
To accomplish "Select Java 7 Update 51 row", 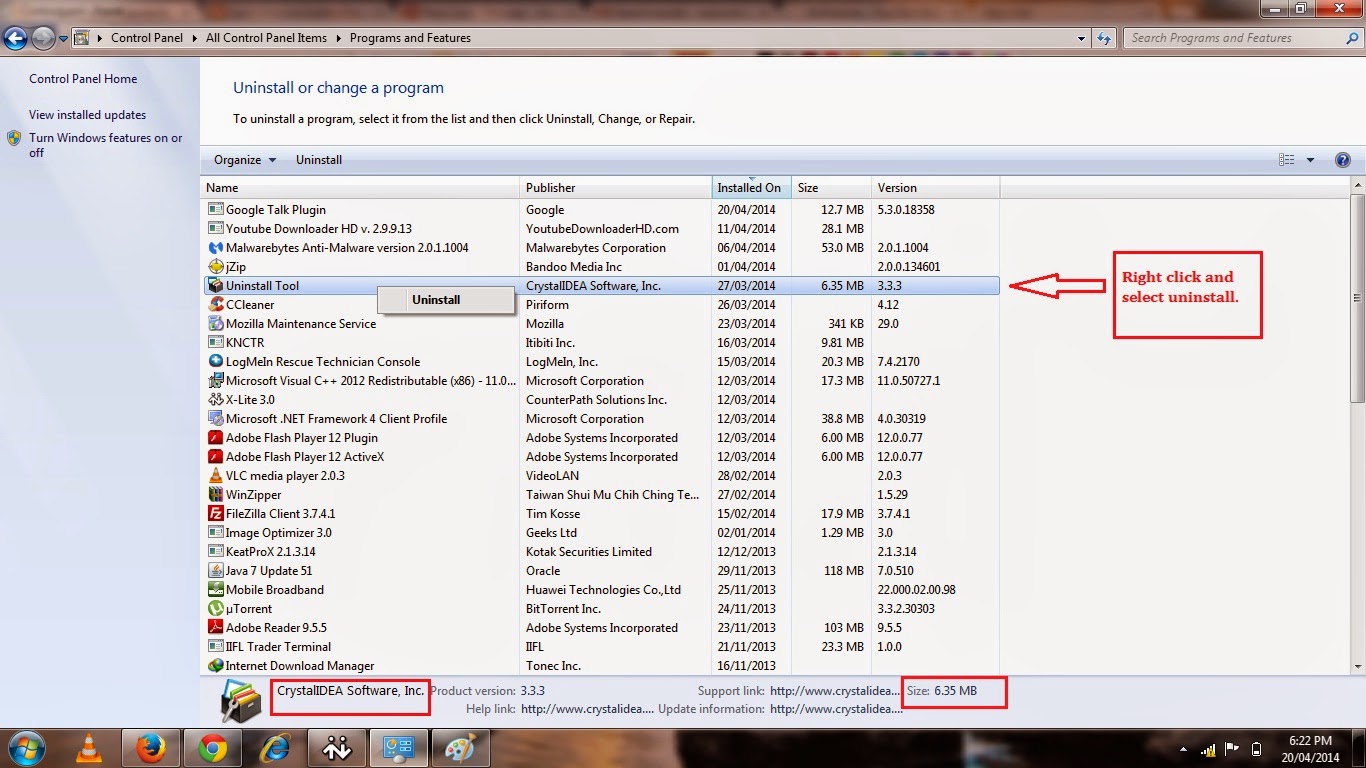I will (601, 571).
